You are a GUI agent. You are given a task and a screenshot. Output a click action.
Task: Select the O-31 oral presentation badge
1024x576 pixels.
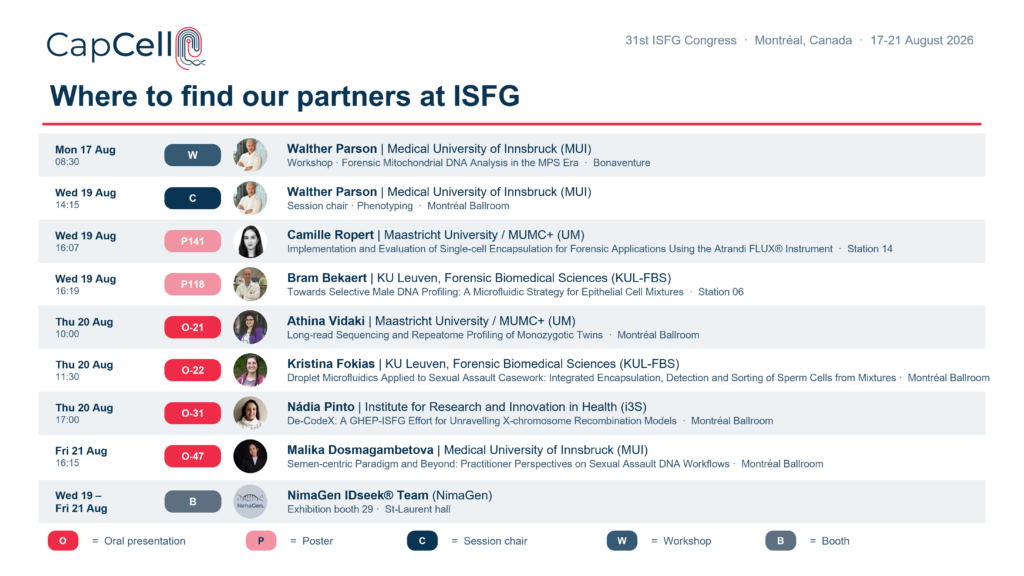click(193, 413)
